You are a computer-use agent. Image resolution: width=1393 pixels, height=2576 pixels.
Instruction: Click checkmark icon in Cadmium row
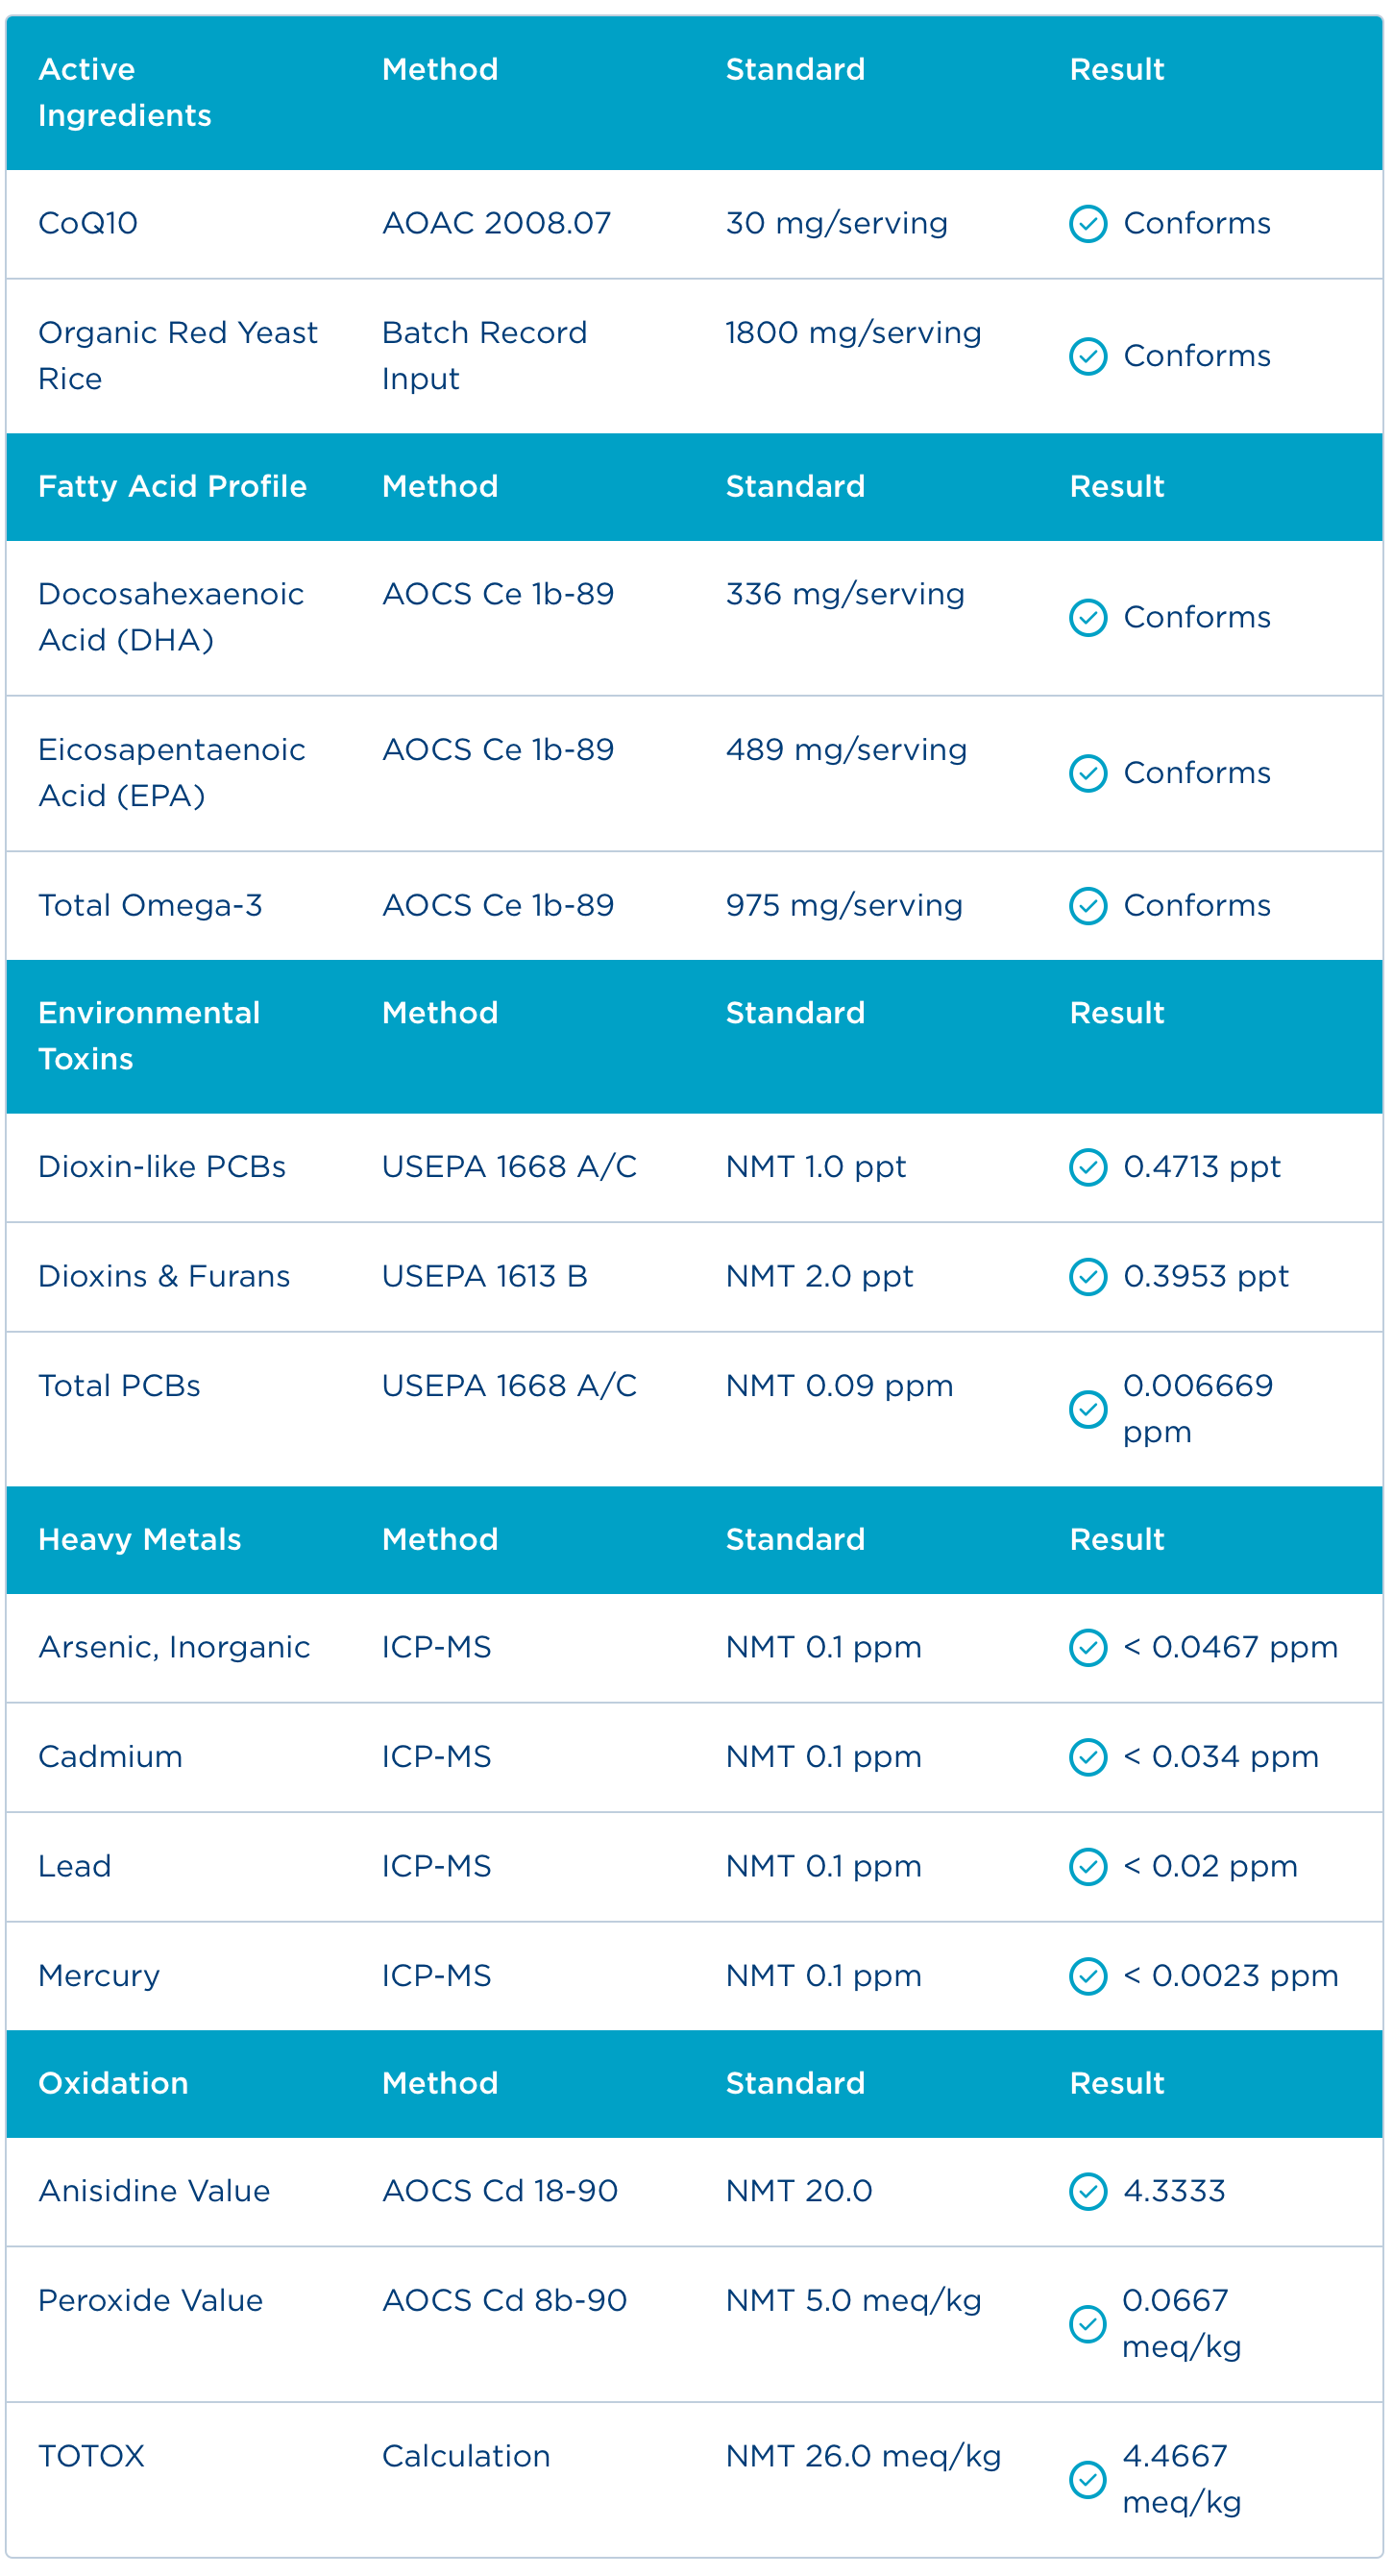click(x=1087, y=1757)
